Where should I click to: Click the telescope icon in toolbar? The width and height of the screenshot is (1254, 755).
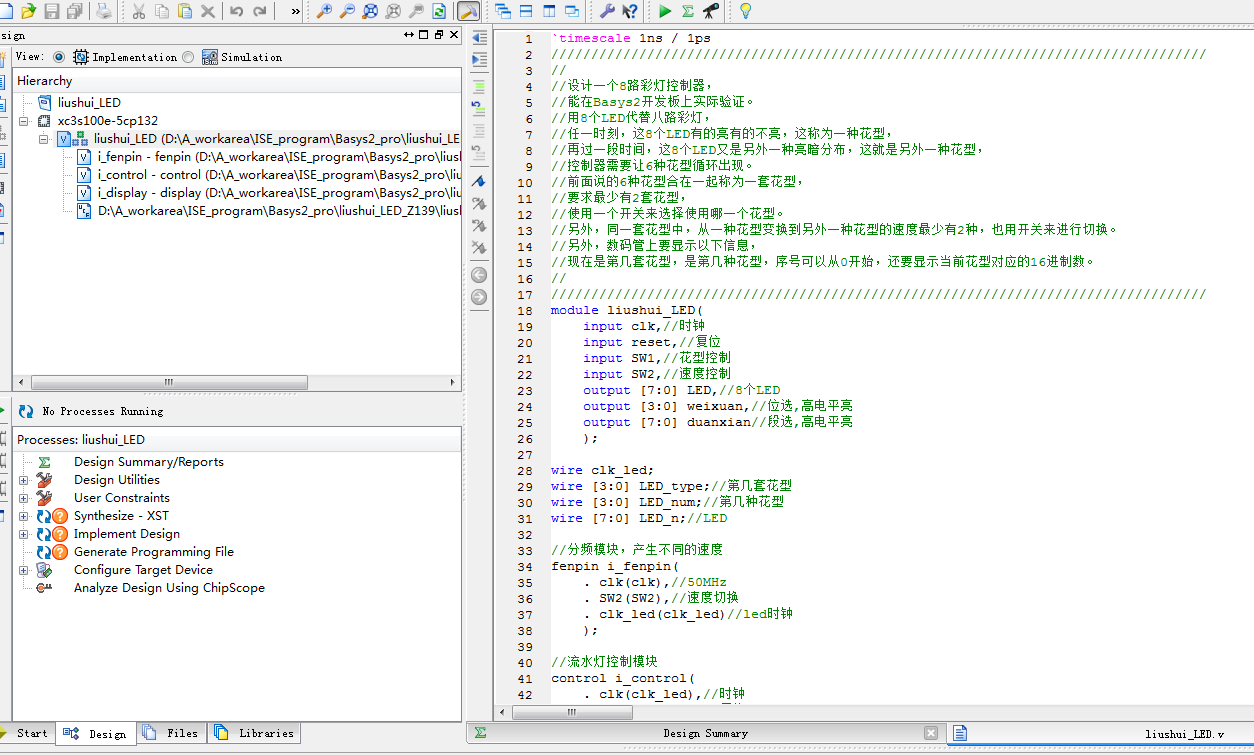711,11
